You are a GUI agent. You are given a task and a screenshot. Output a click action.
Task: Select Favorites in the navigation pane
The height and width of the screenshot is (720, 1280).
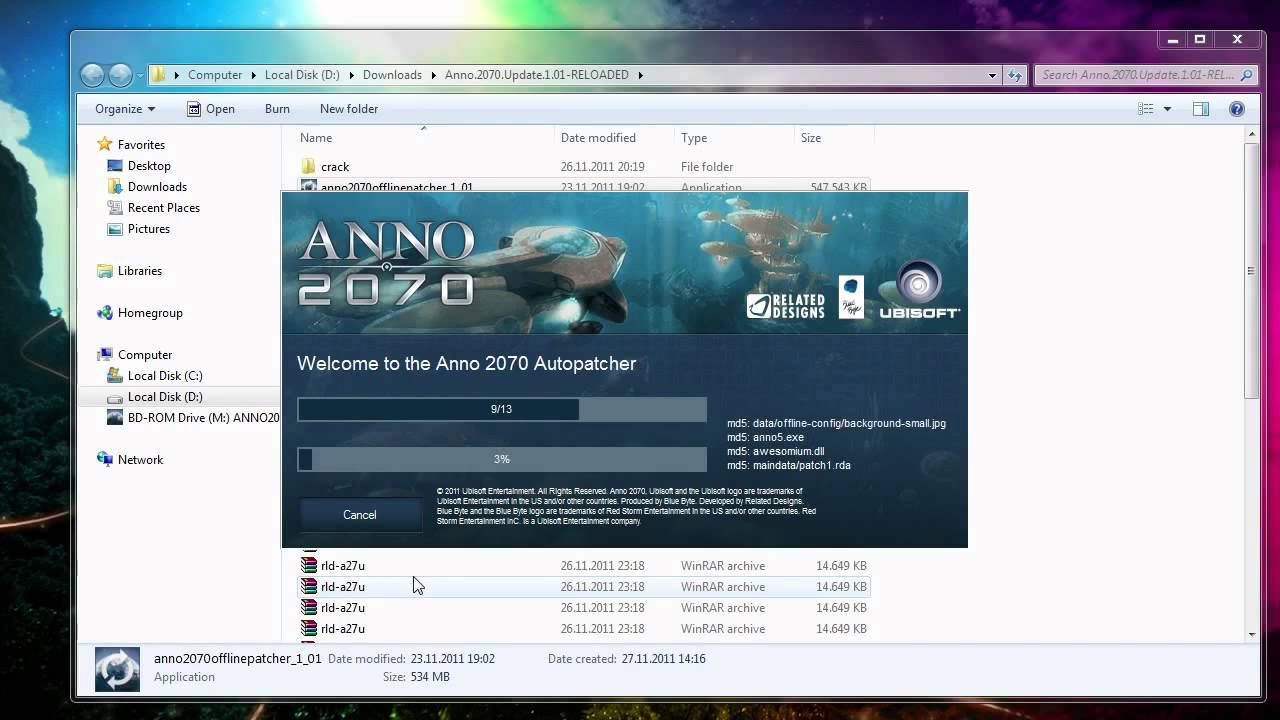point(141,145)
